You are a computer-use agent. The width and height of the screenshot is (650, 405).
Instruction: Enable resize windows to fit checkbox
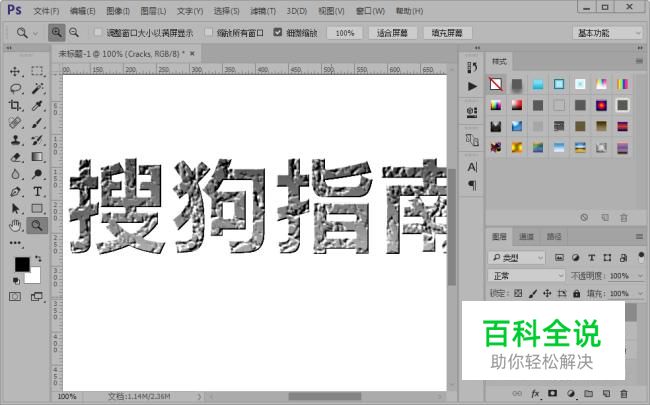pyautogui.click(x=98, y=32)
